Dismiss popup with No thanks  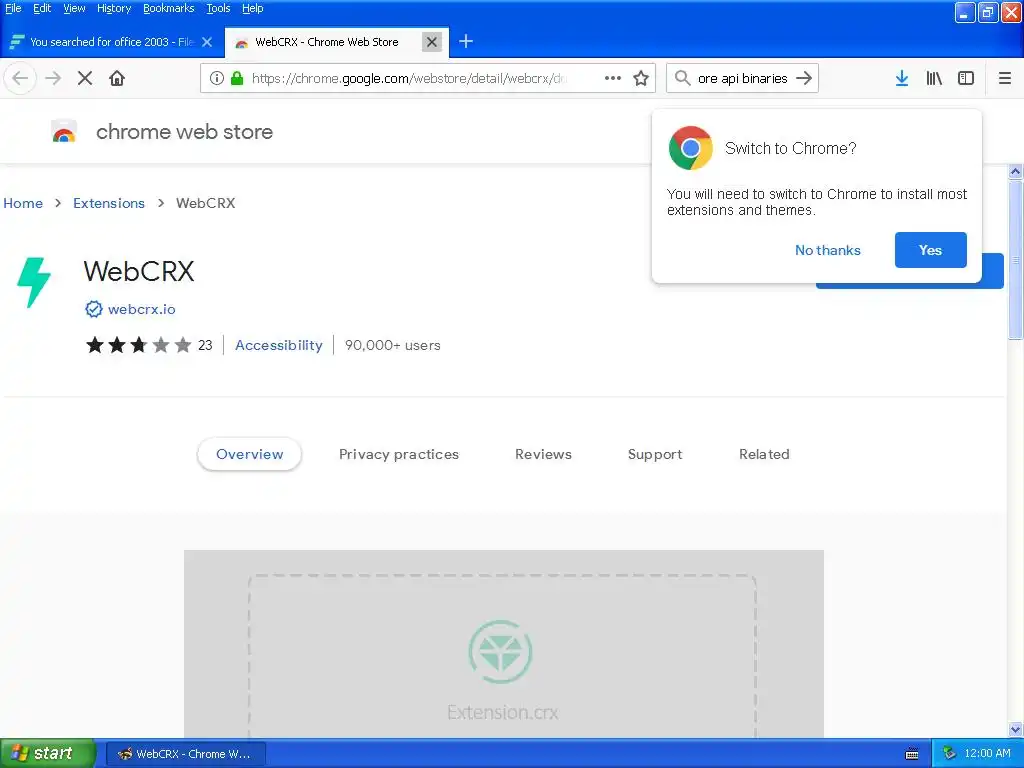click(x=827, y=250)
